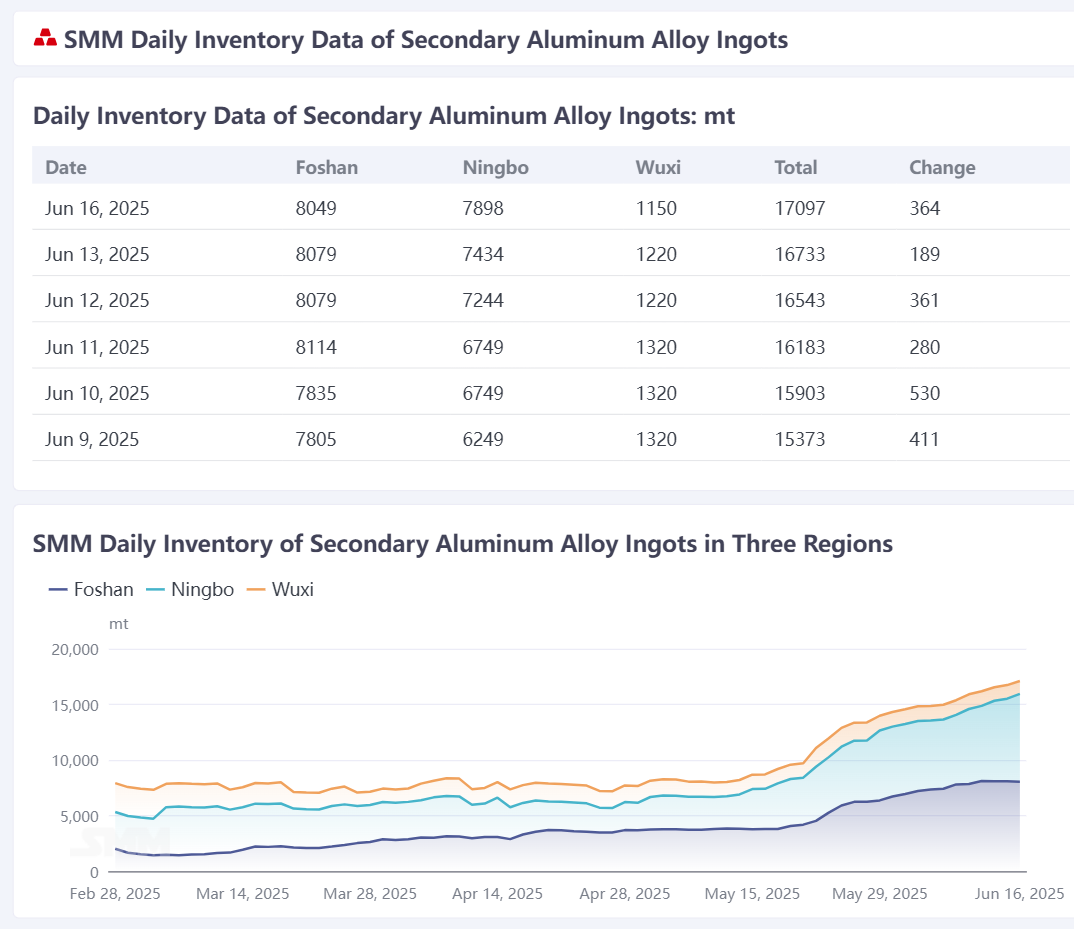
Task: Click Total value 16733
Action: [x=799, y=254]
